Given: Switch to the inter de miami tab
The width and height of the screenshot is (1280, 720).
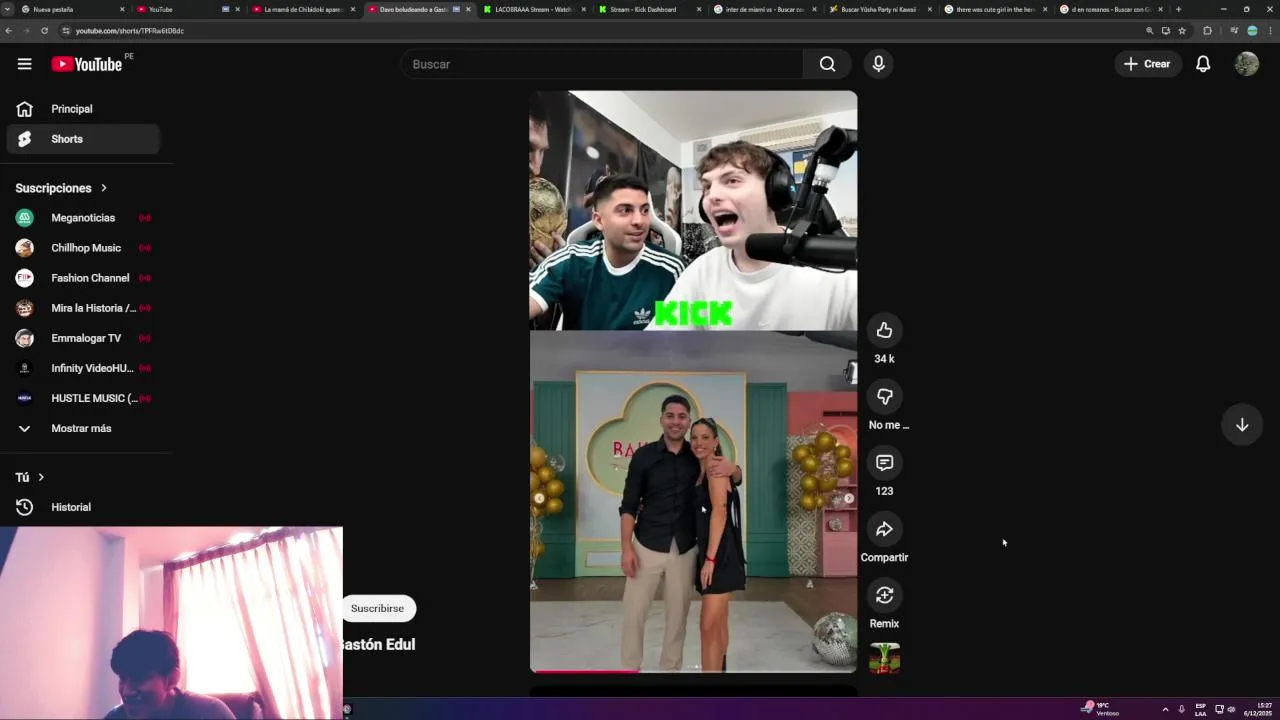Looking at the screenshot, I should tap(764, 9).
